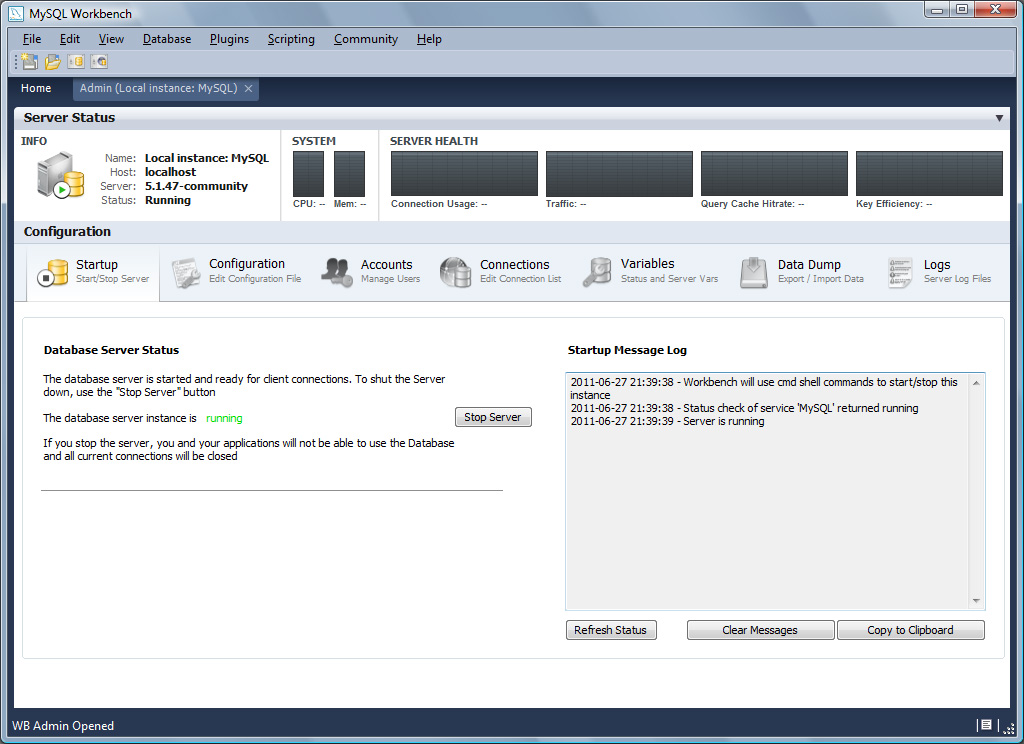Show the Variables Status and Server Vars section

click(651, 272)
